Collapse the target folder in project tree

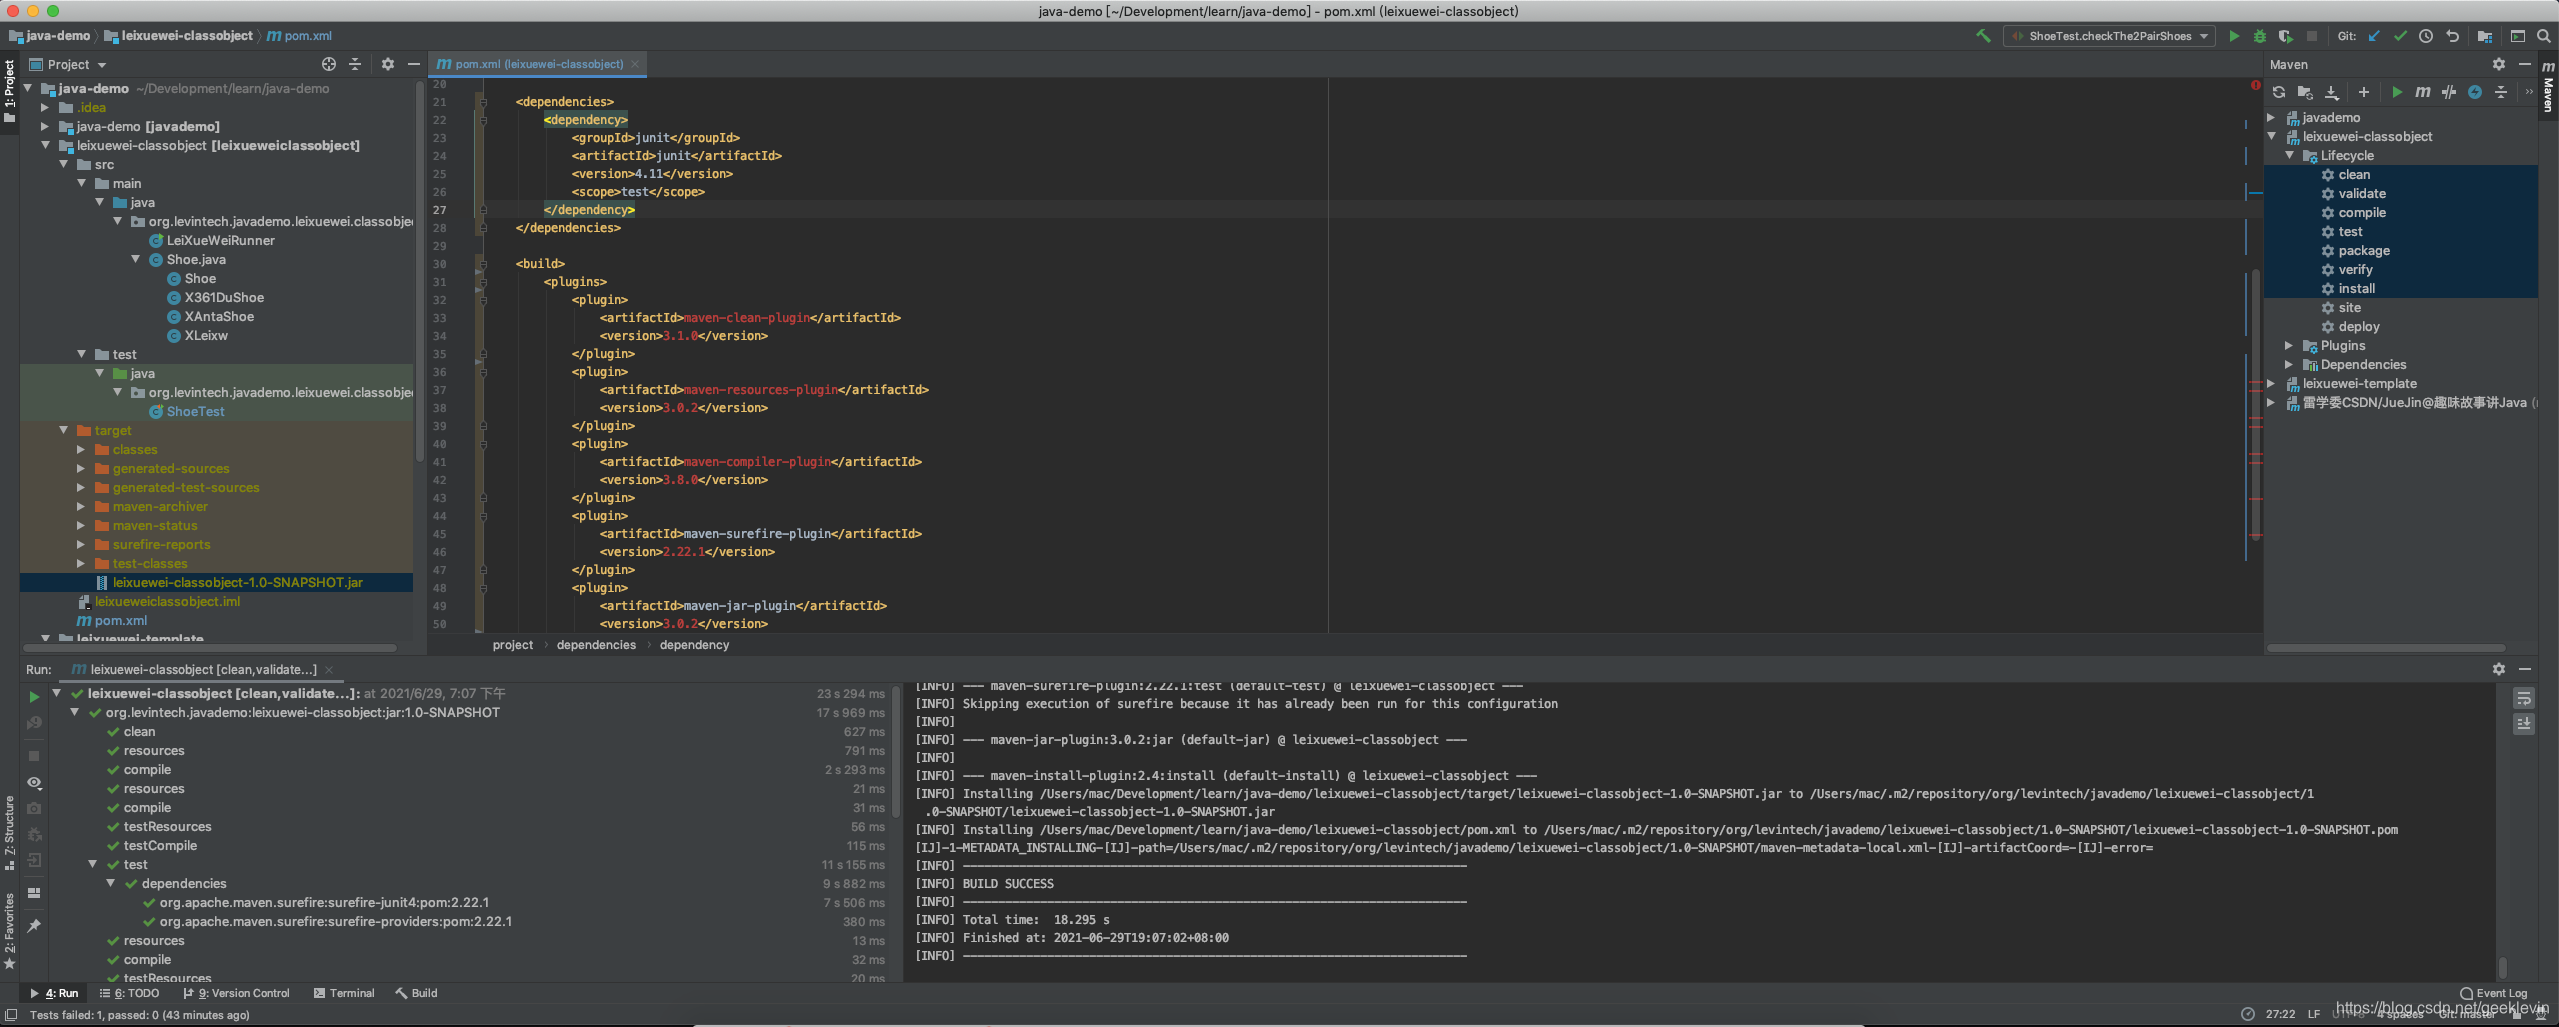pyautogui.click(x=64, y=431)
